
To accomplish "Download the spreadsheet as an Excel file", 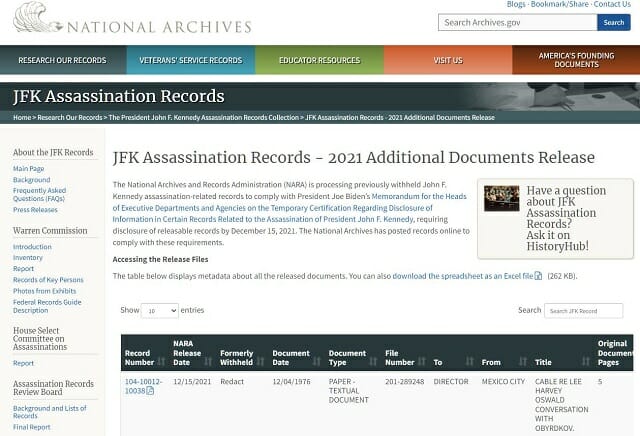I will point(463,276).
